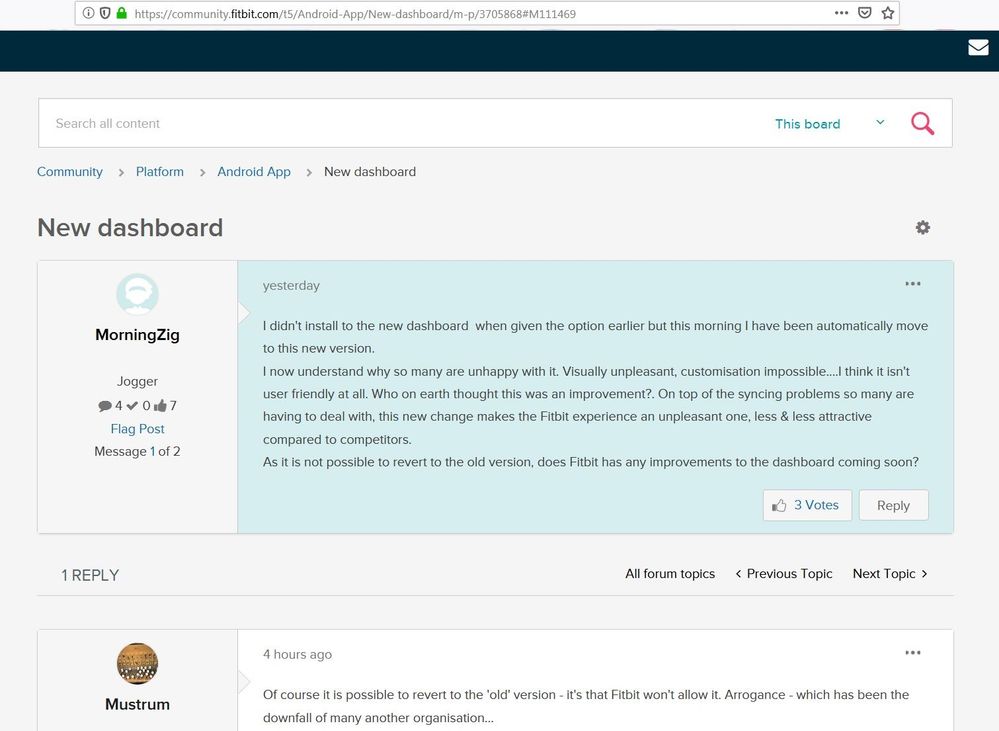Screen dimensions: 999x731
Task: Open All forum topics link
Action: click(x=670, y=574)
